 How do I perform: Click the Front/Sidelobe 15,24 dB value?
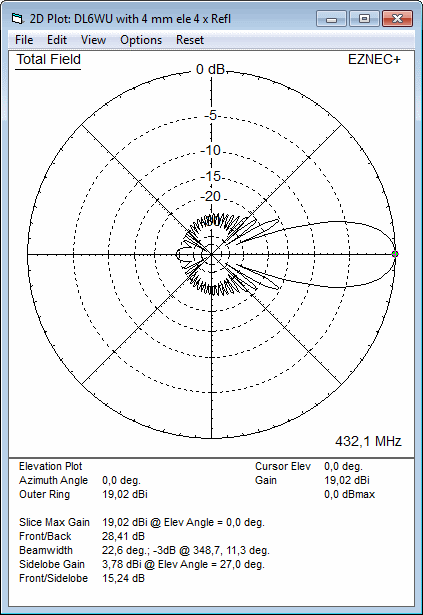point(123,578)
